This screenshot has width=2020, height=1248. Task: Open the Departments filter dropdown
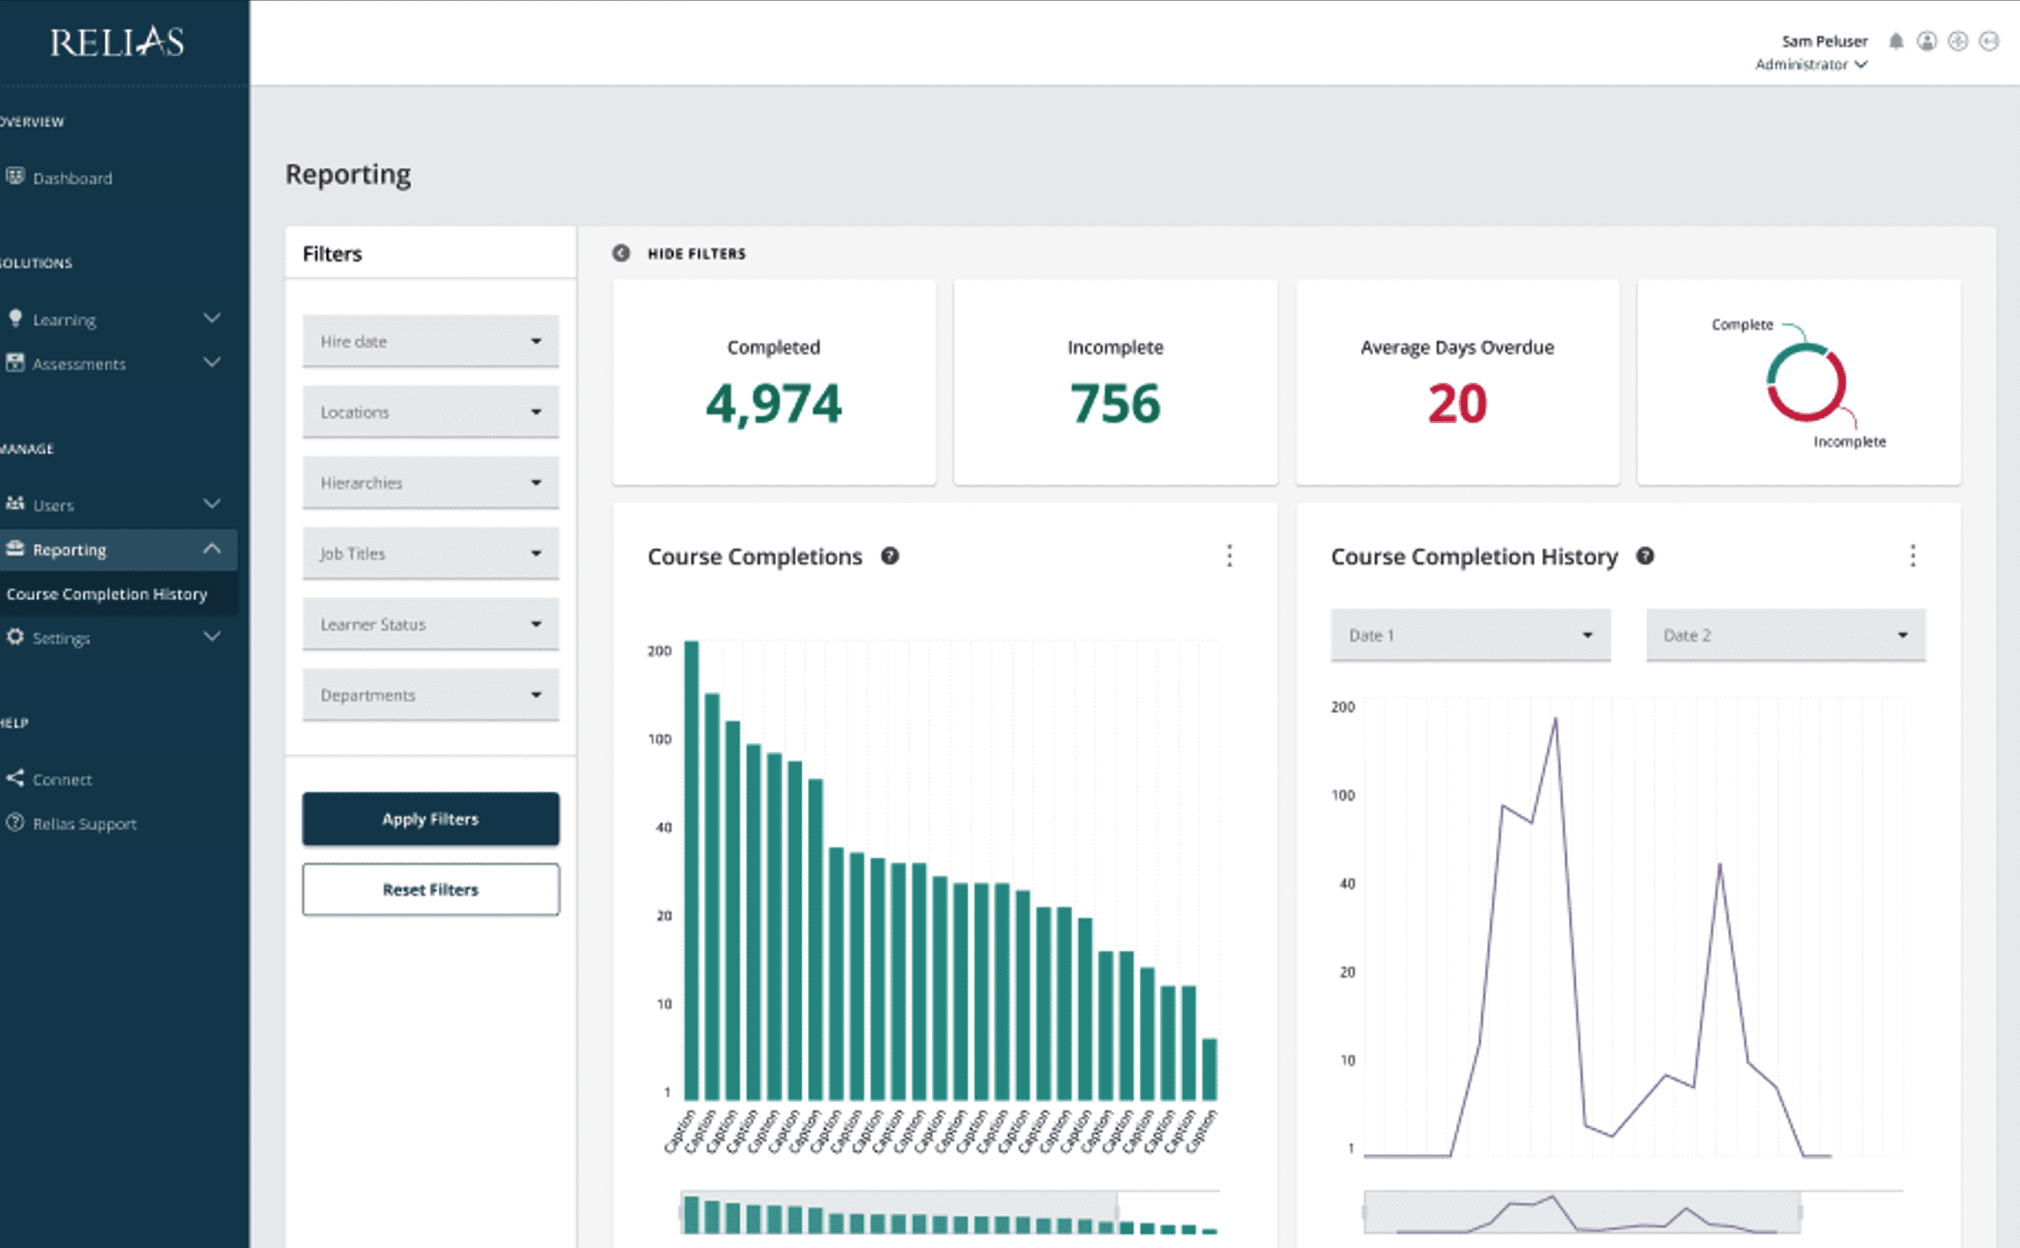(431, 695)
